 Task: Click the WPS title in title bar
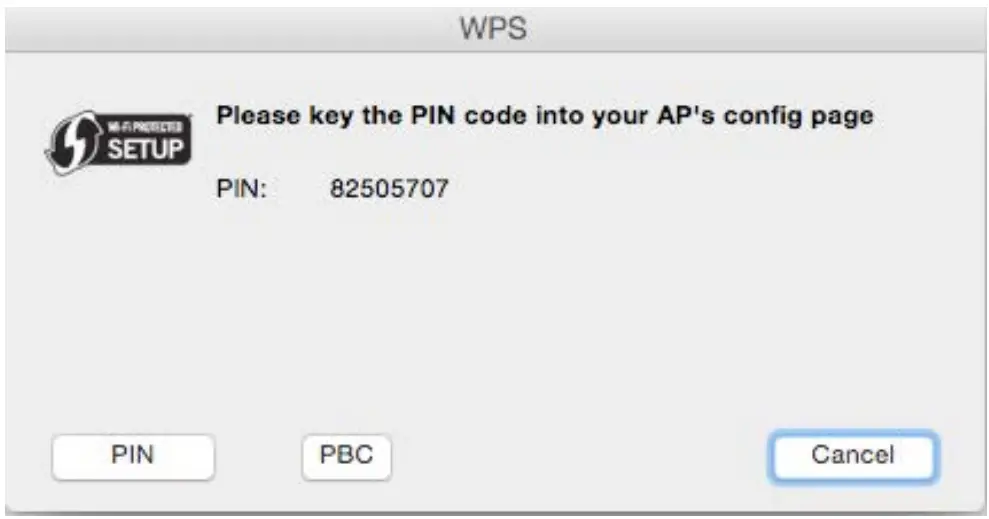pyautogui.click(x=494, y=28)
